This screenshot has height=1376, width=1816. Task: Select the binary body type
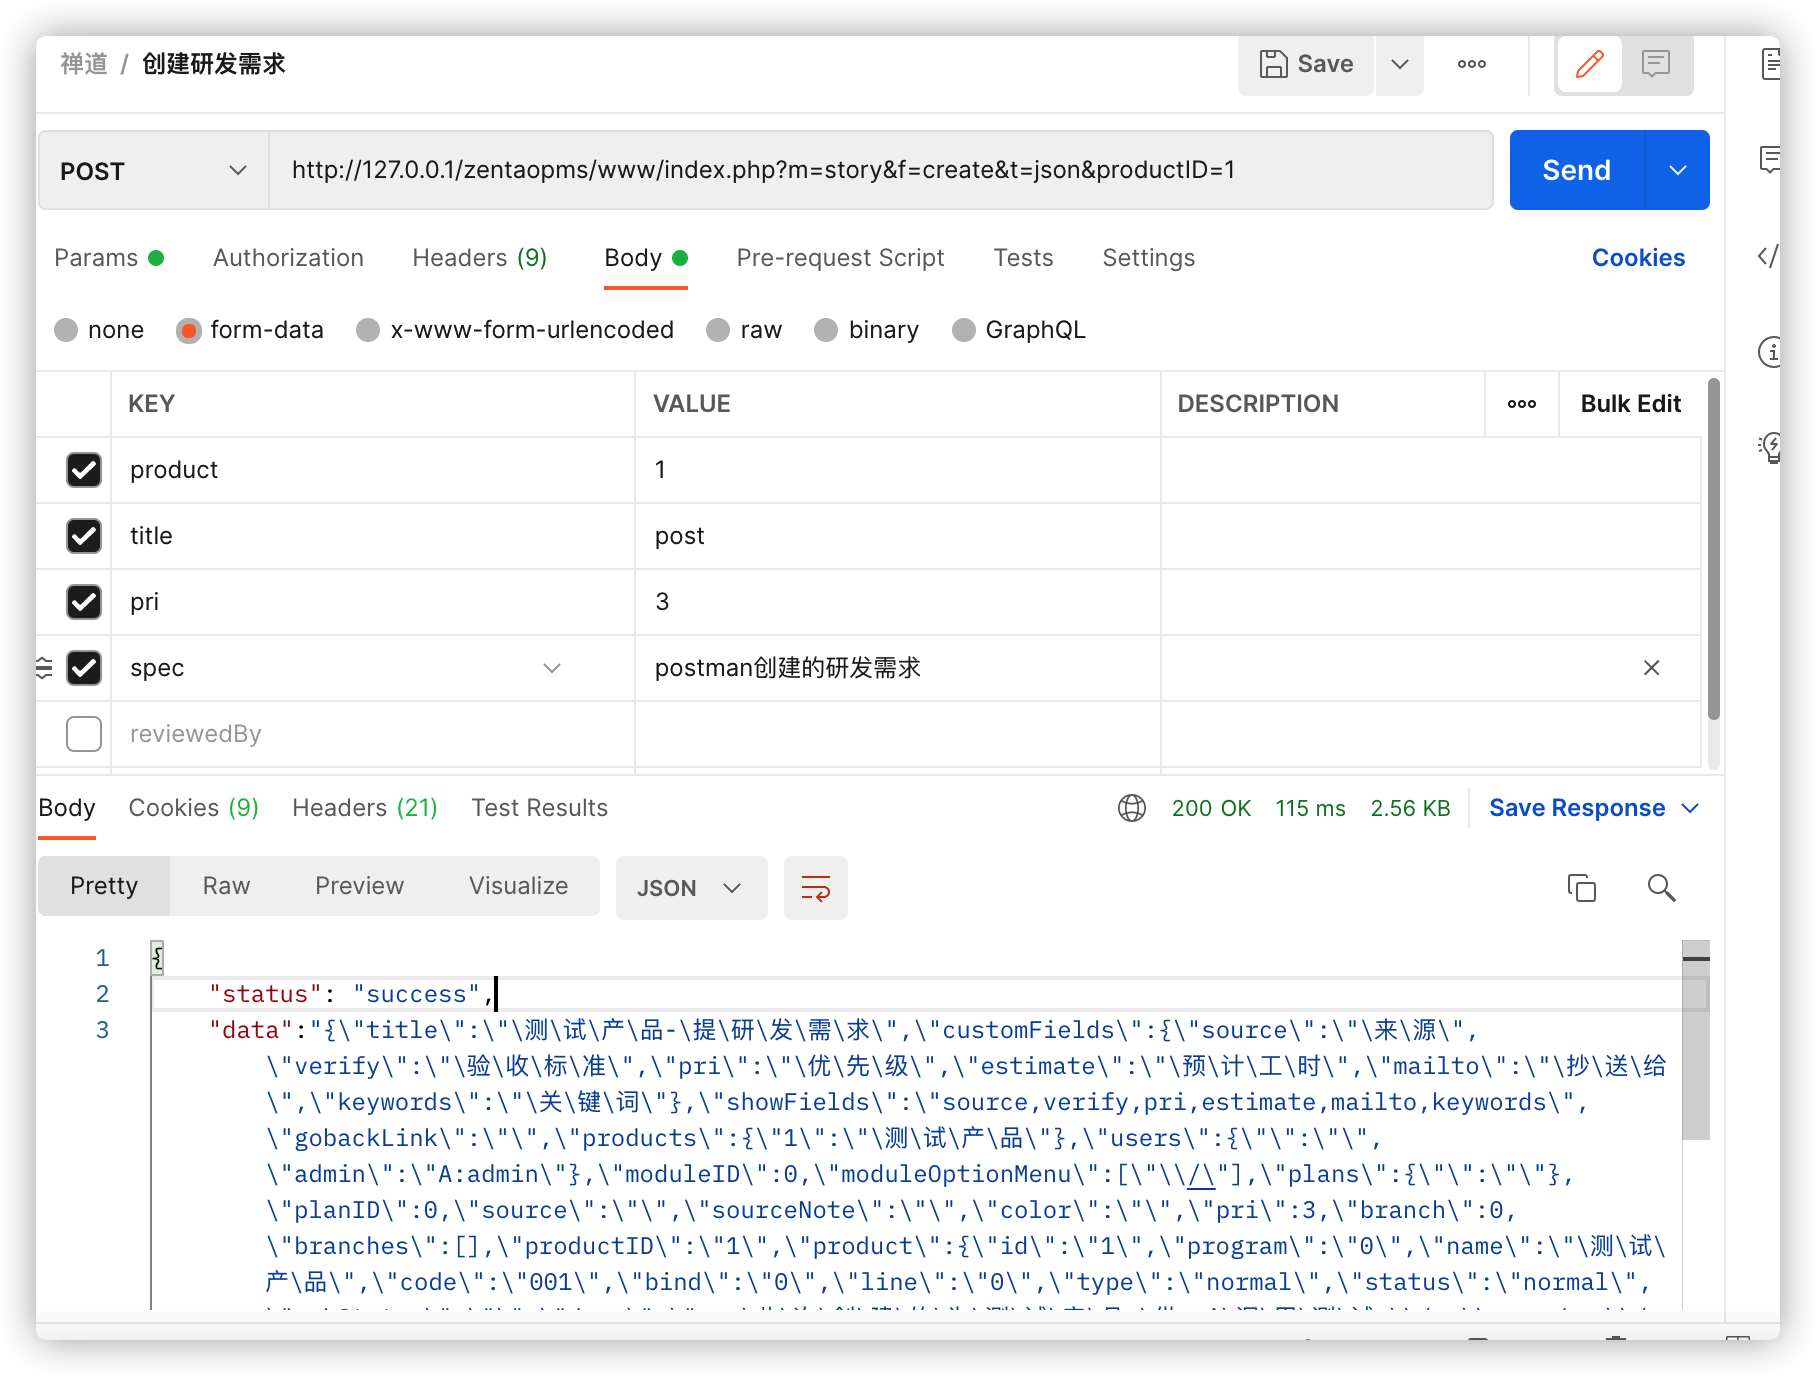click(x=826, y=330)
